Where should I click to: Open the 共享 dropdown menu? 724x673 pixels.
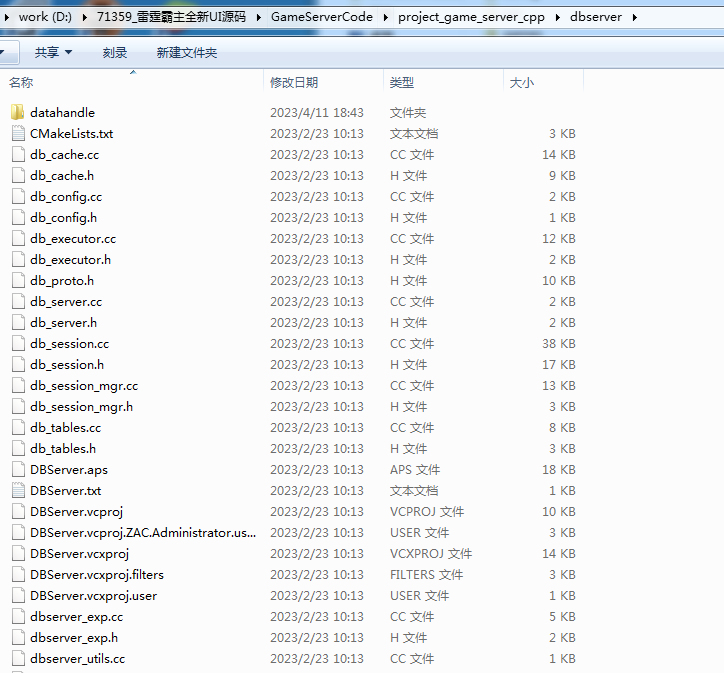(x=53, y=52)
